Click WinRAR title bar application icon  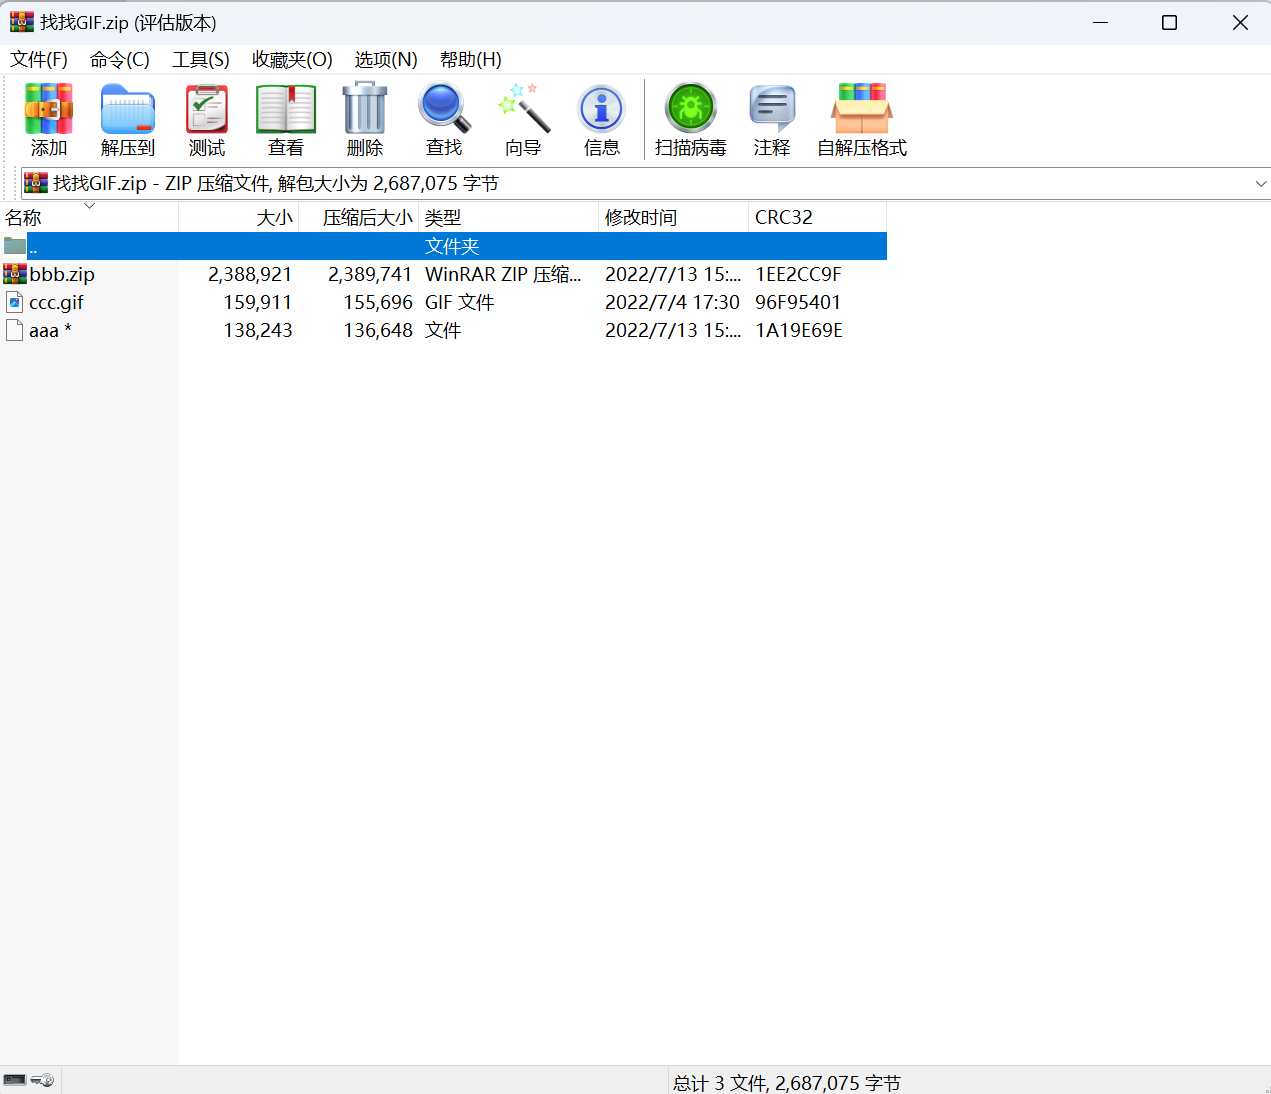click(x=22, y=22)
